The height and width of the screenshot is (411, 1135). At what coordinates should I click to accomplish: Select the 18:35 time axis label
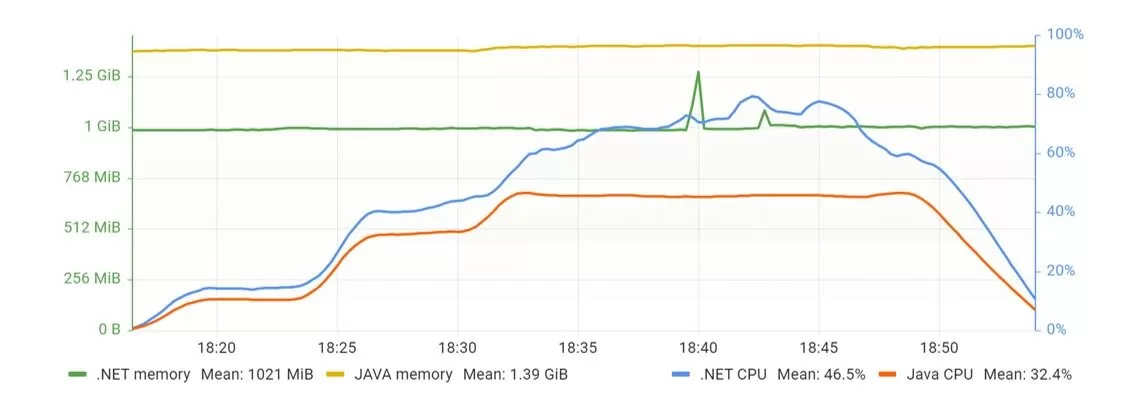[x=578, y=348]
